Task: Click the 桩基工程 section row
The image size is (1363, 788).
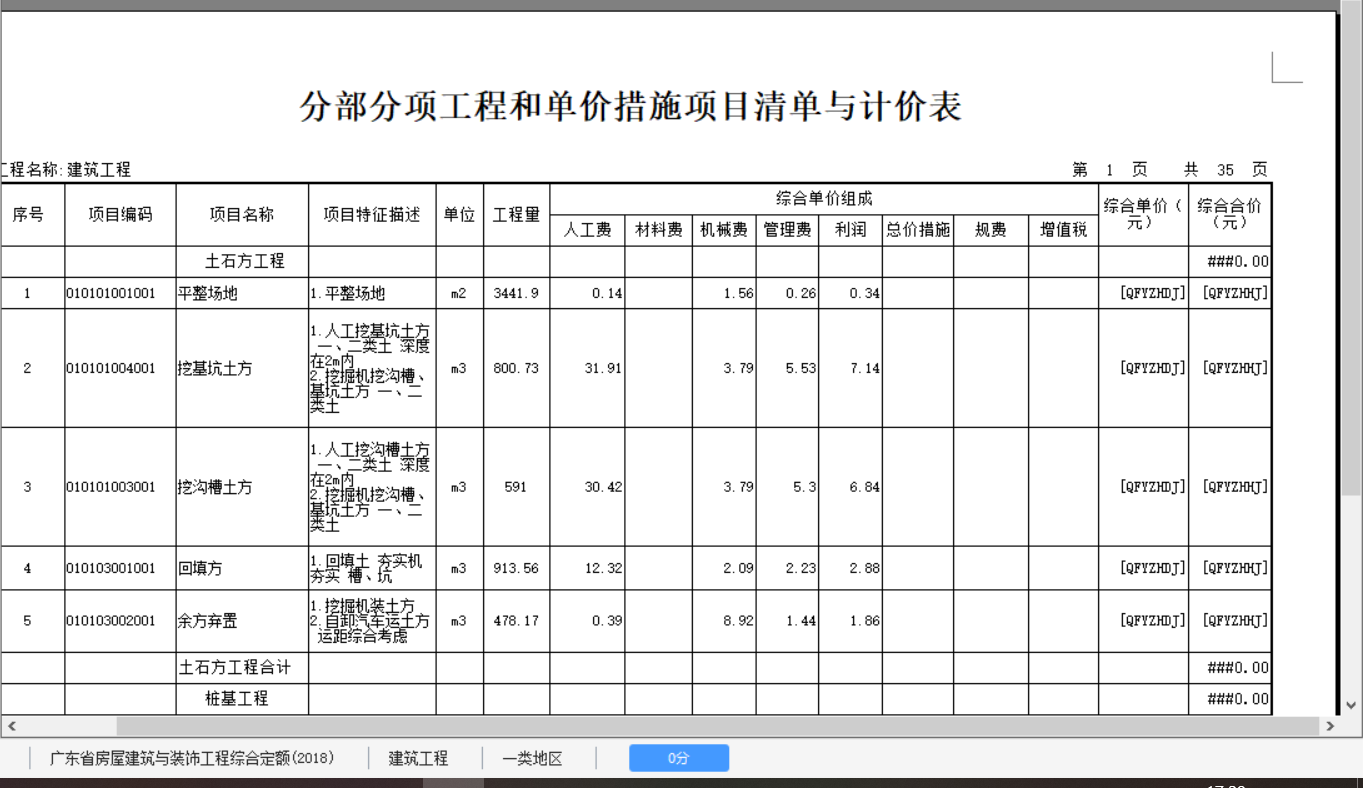Action: [636, 698]
